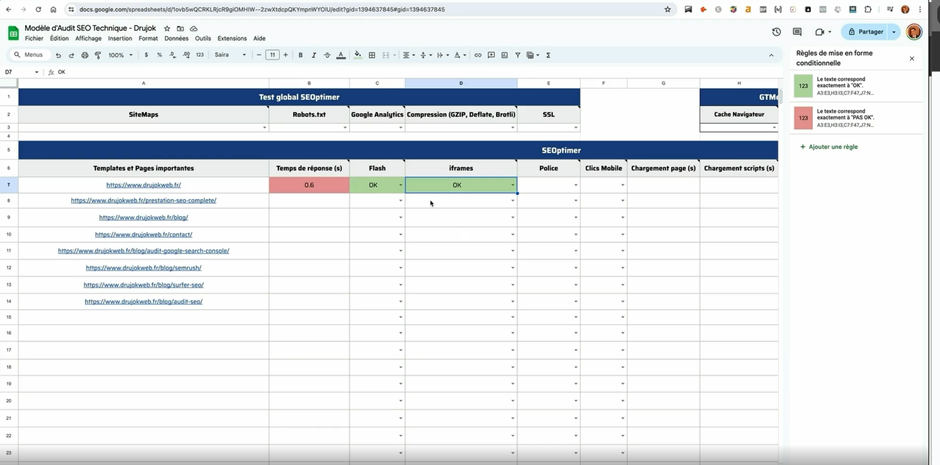Open dropdown arrow in iframes cell D7
This screenshot has width=940, height=465.
pyautogui.click(x=513, y=185)
